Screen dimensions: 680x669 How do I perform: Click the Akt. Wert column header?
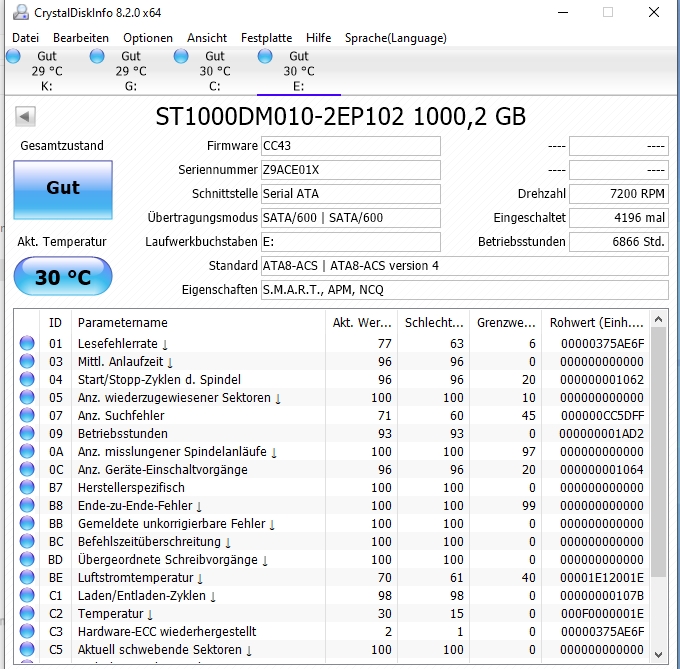[x=362, y=323]
